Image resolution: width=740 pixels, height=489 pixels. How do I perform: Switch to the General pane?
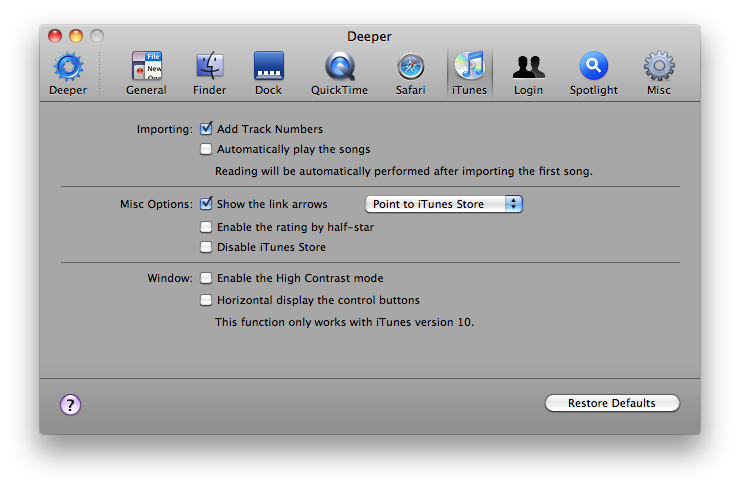tap(146, 73)
